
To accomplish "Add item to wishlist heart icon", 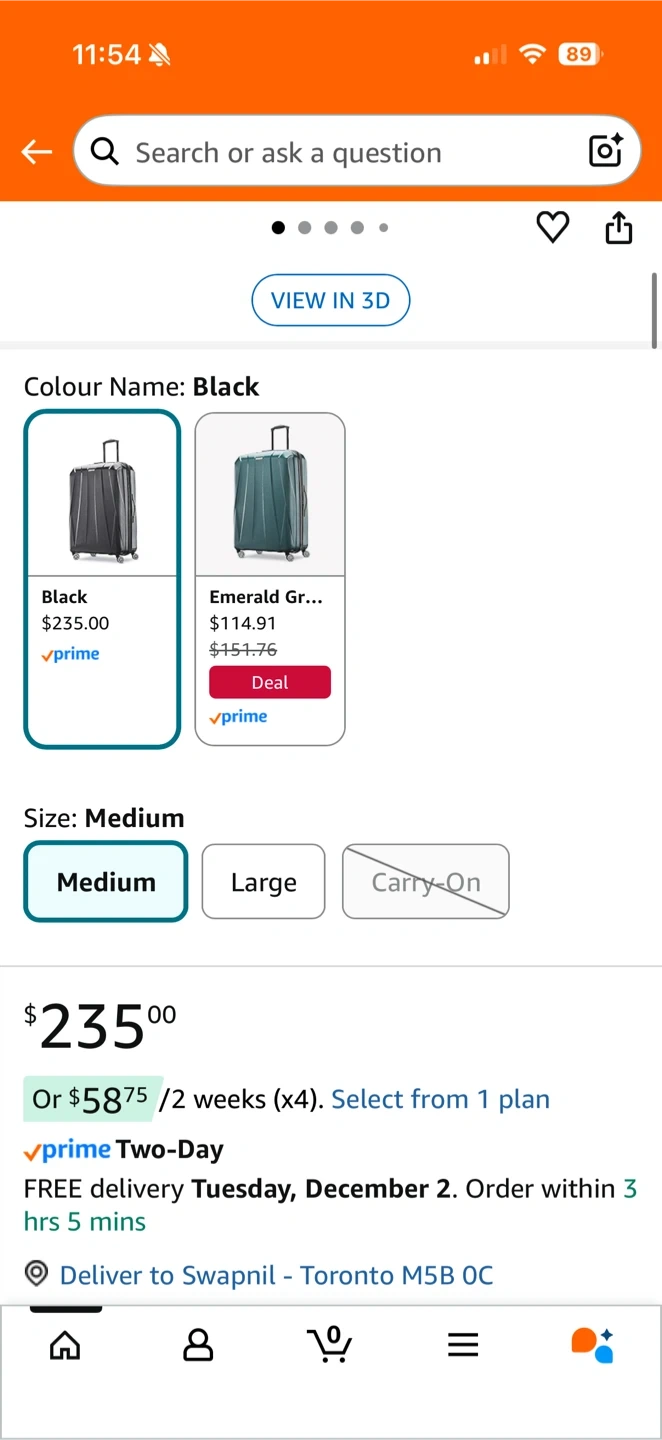I will click(552, 228).
